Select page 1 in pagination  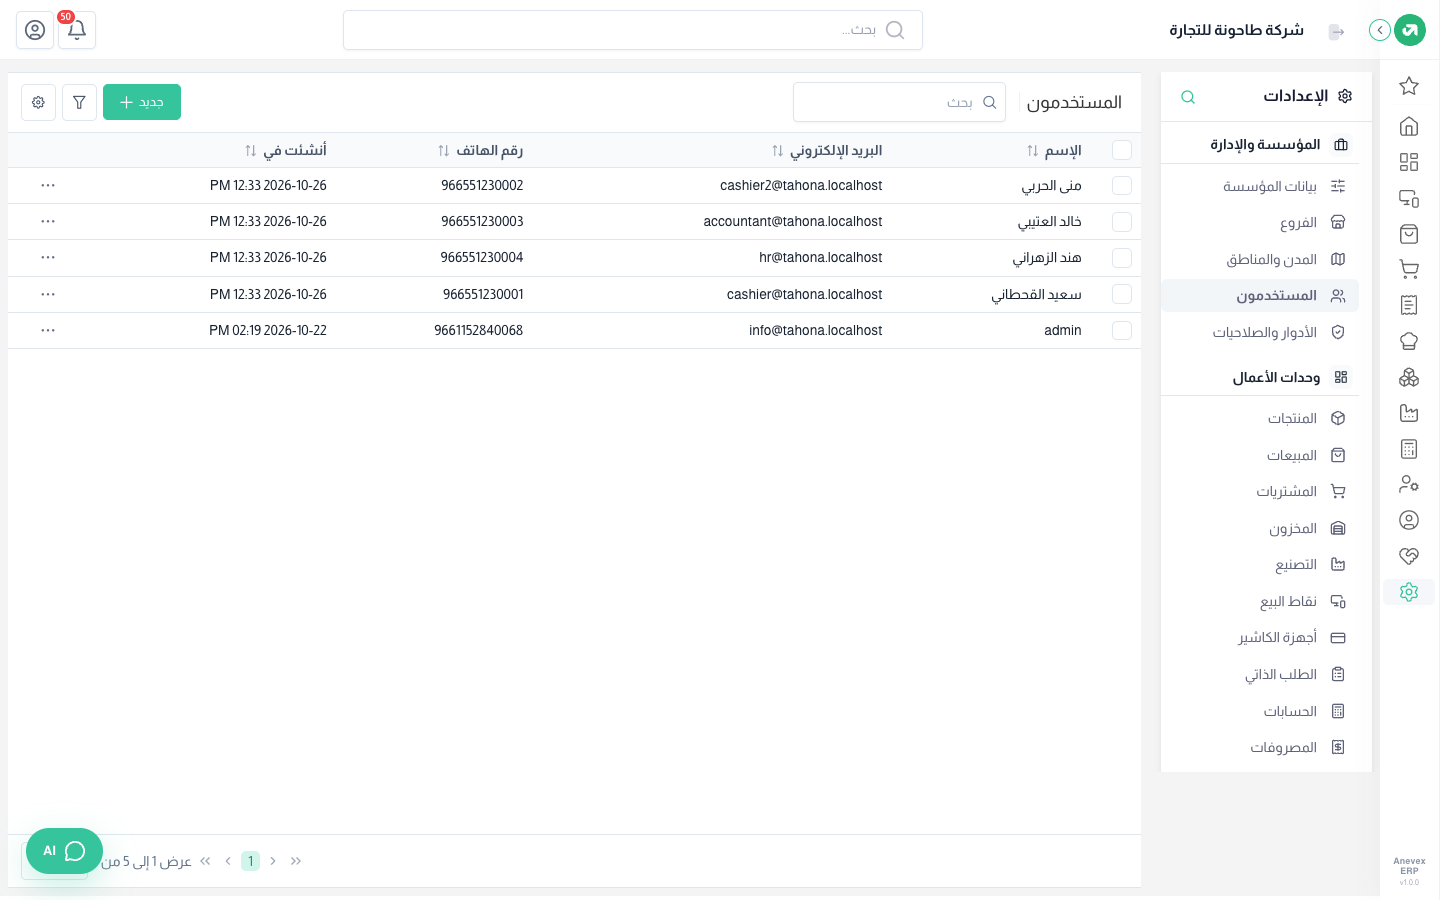(x=250, y=861)
